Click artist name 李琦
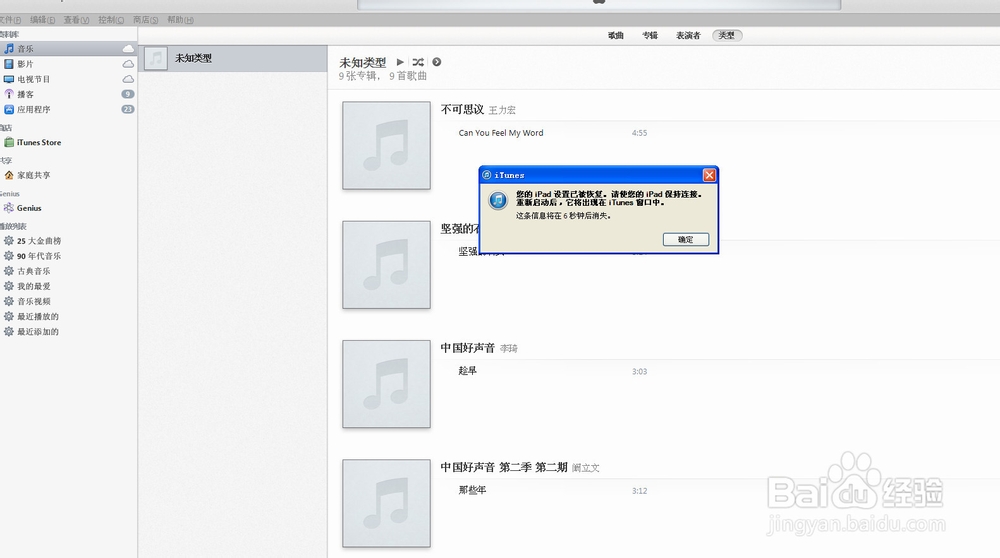This screenshot has width=1000, height=558. pos(508,348)
